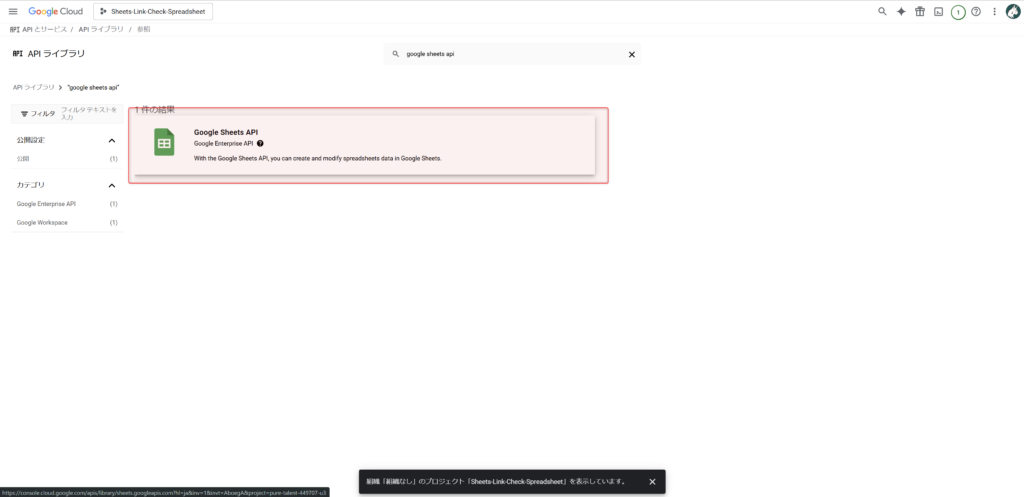
Task: Open the three-dot settings menu
Action: [x=994, y=11]
